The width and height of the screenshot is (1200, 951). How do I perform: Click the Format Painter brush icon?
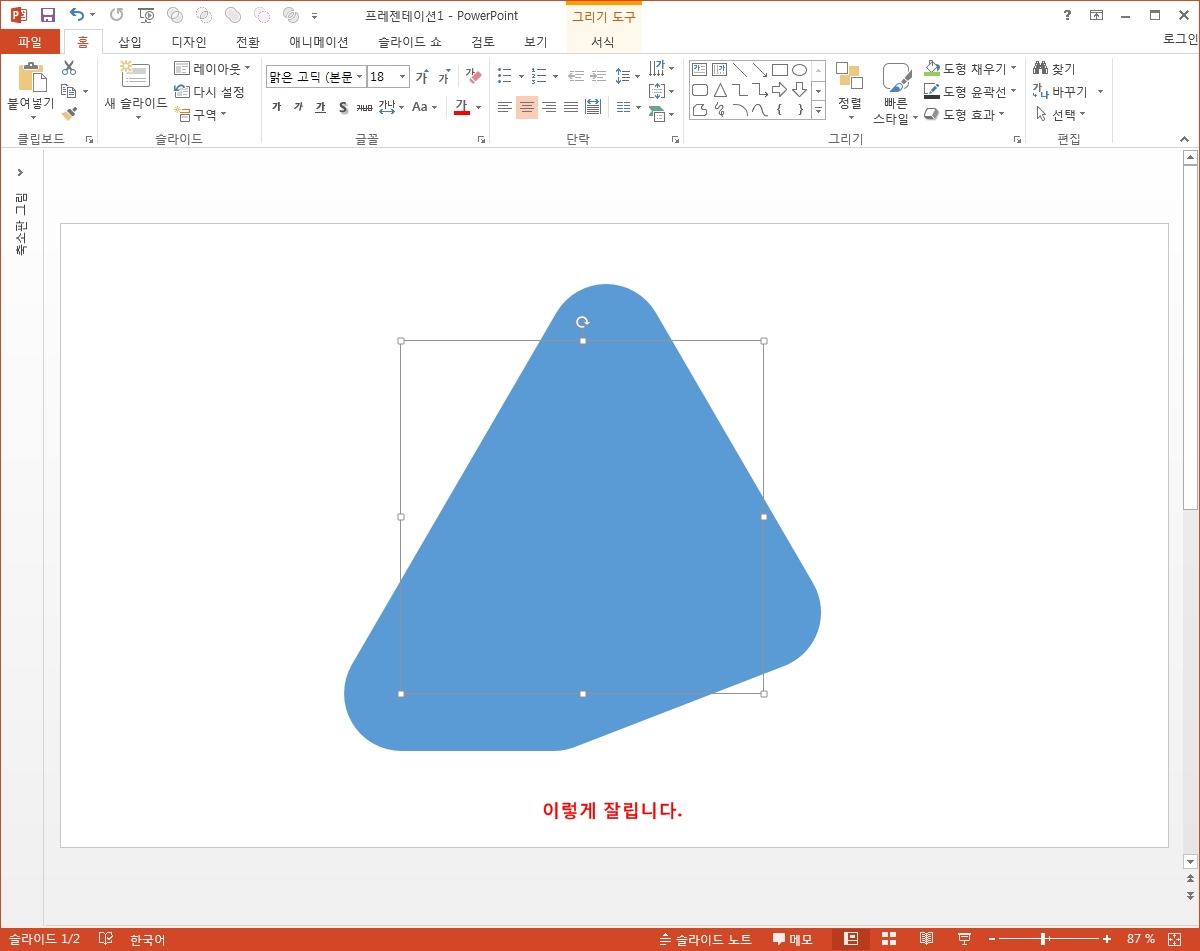pos(69,114)
